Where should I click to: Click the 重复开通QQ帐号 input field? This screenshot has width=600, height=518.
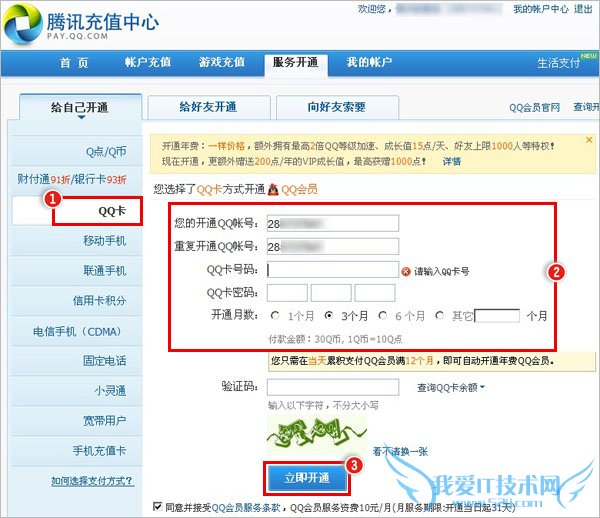(x=333, y=246)
